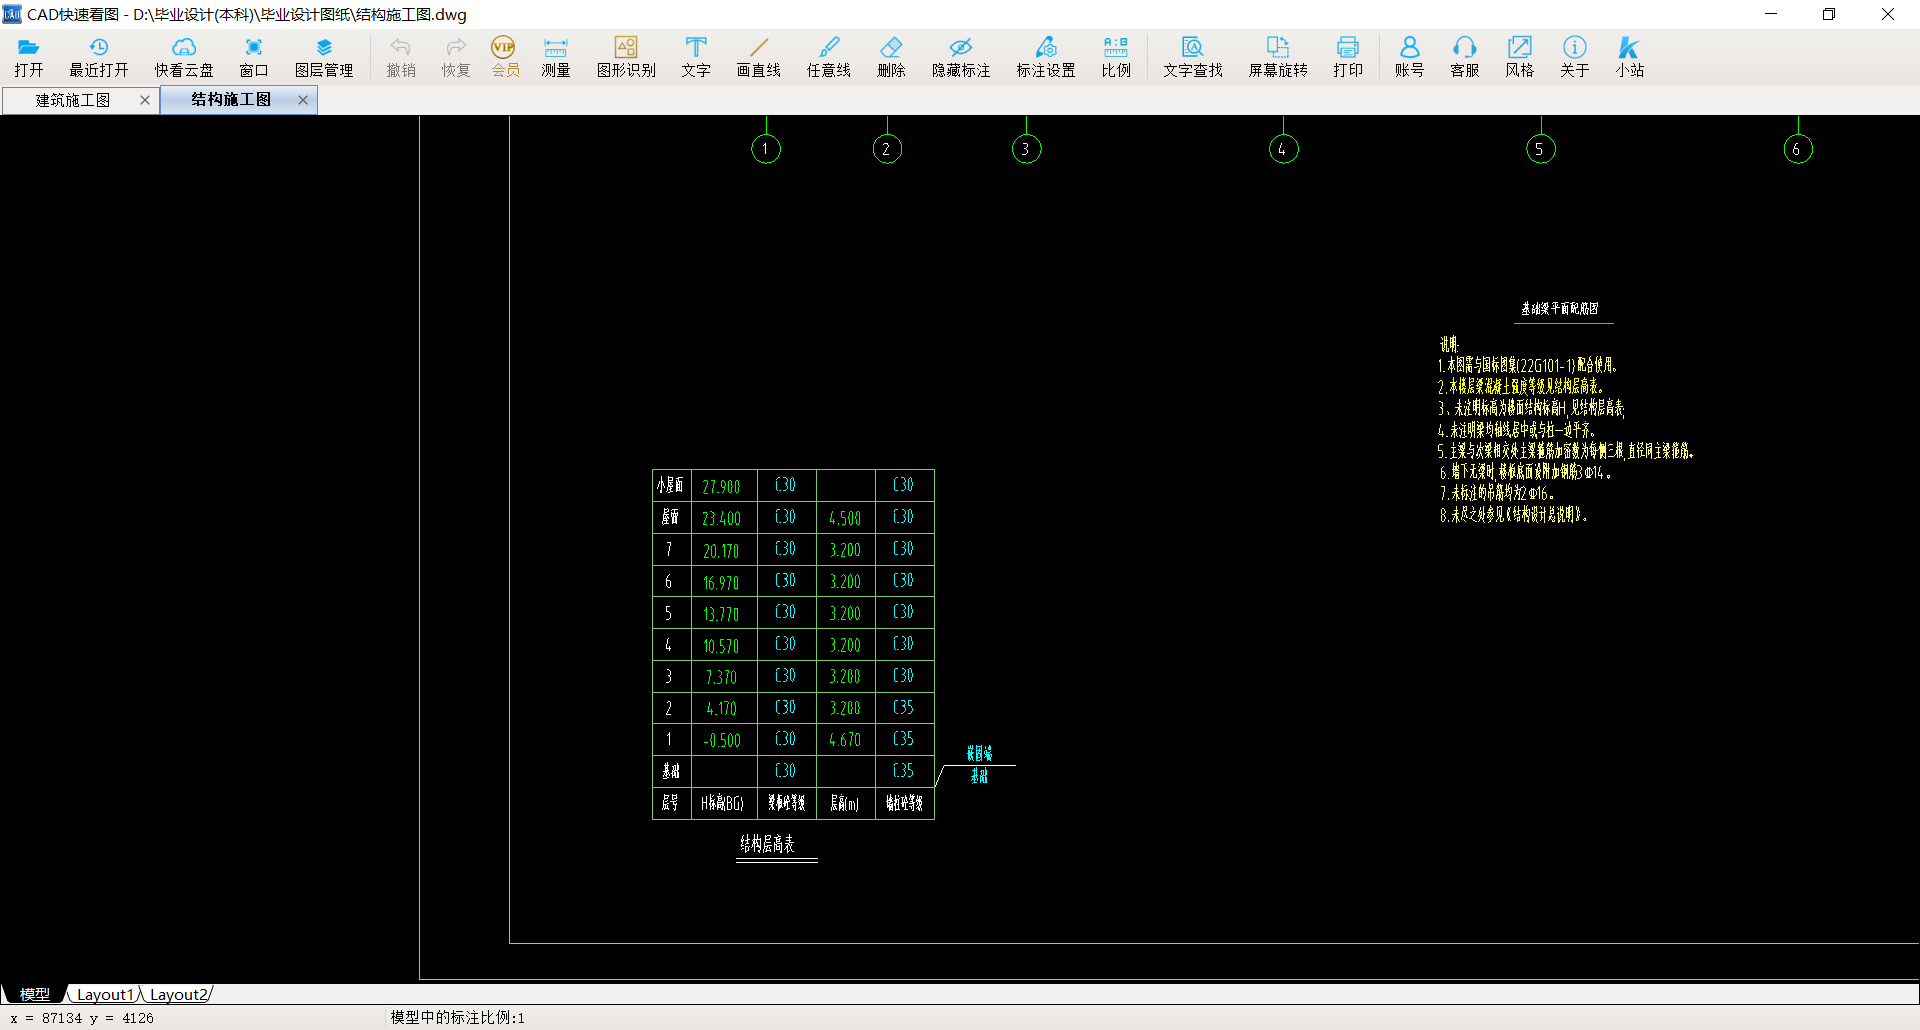This screenshot has width=1920, height=1030.
Task: Select the 删除 eraser tool
Action: pyautogui.click(x=891, y=56)
